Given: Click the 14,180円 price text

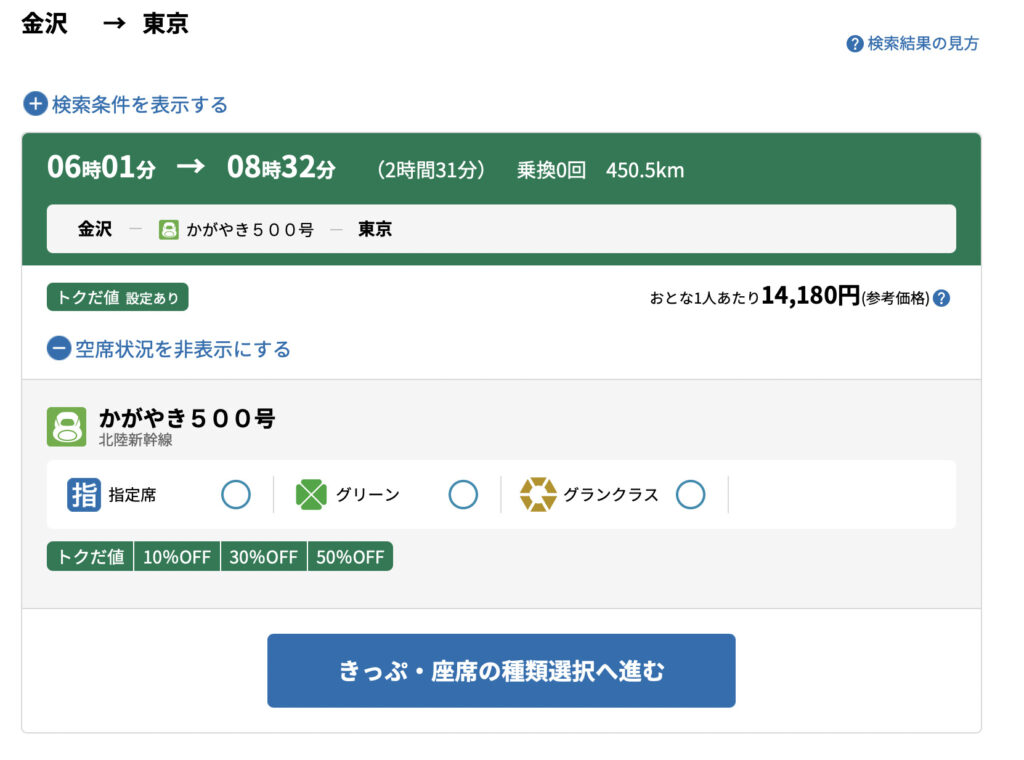Looking at the screenshot, I should [x=810, y=296].
